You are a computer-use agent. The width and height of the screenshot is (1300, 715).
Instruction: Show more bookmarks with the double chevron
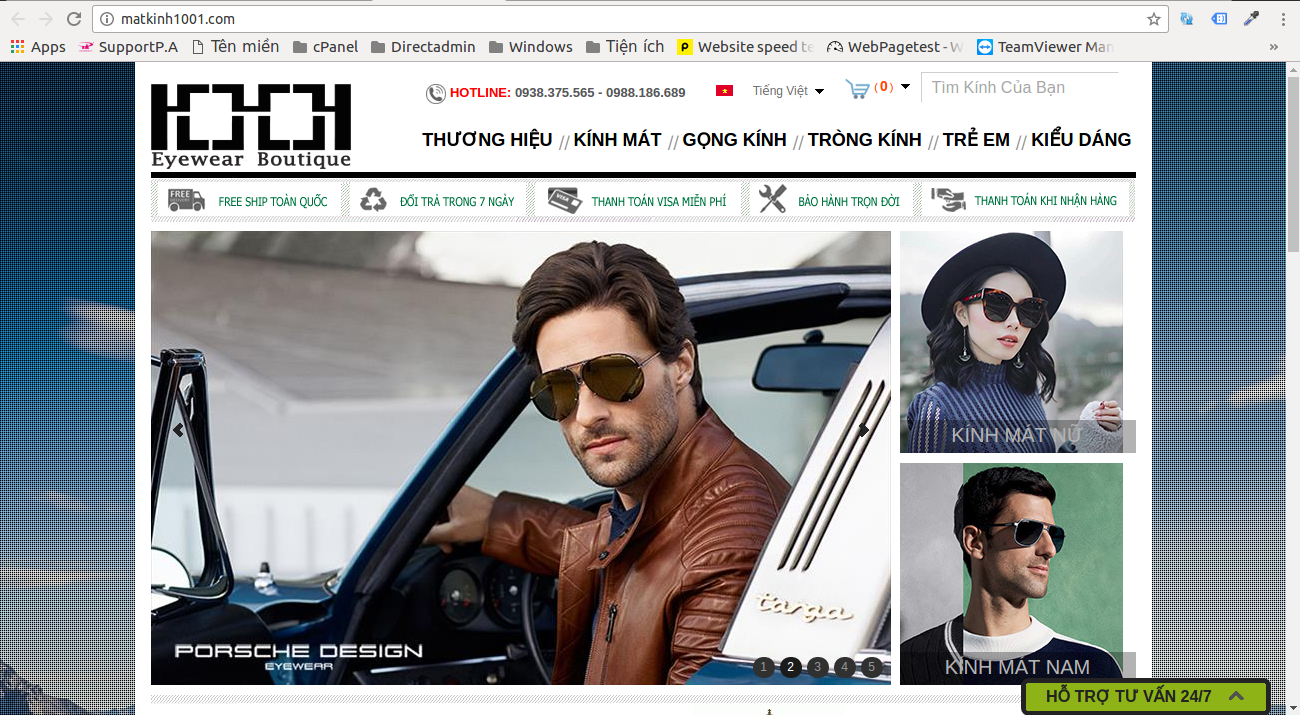(1273, 47)
